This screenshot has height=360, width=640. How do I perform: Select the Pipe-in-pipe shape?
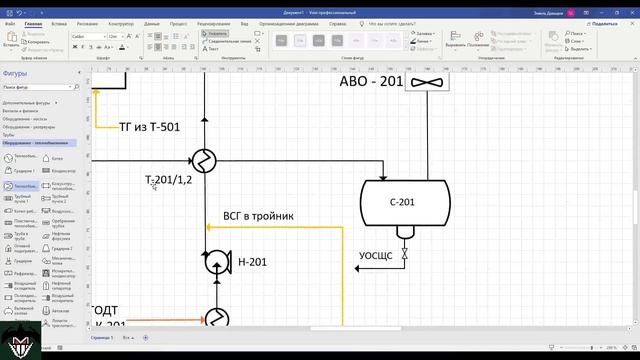[17, 236]
